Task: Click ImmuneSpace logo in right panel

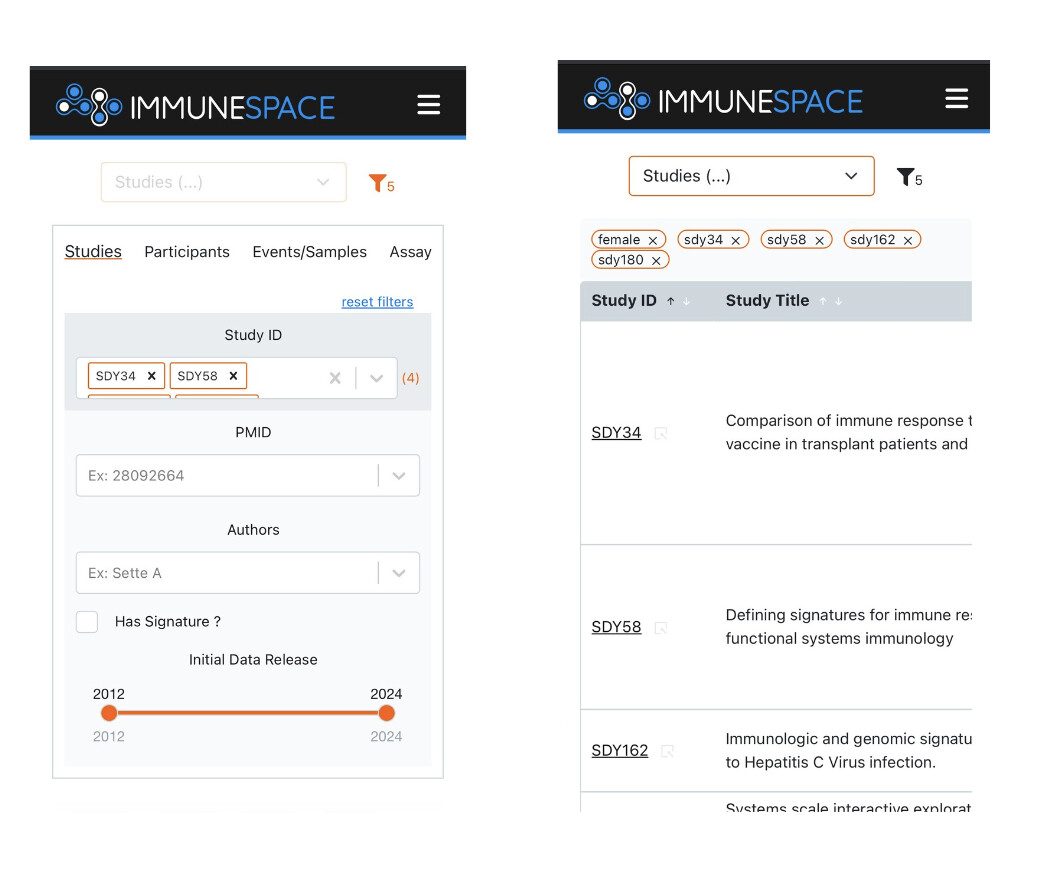Action: [723, 99]
